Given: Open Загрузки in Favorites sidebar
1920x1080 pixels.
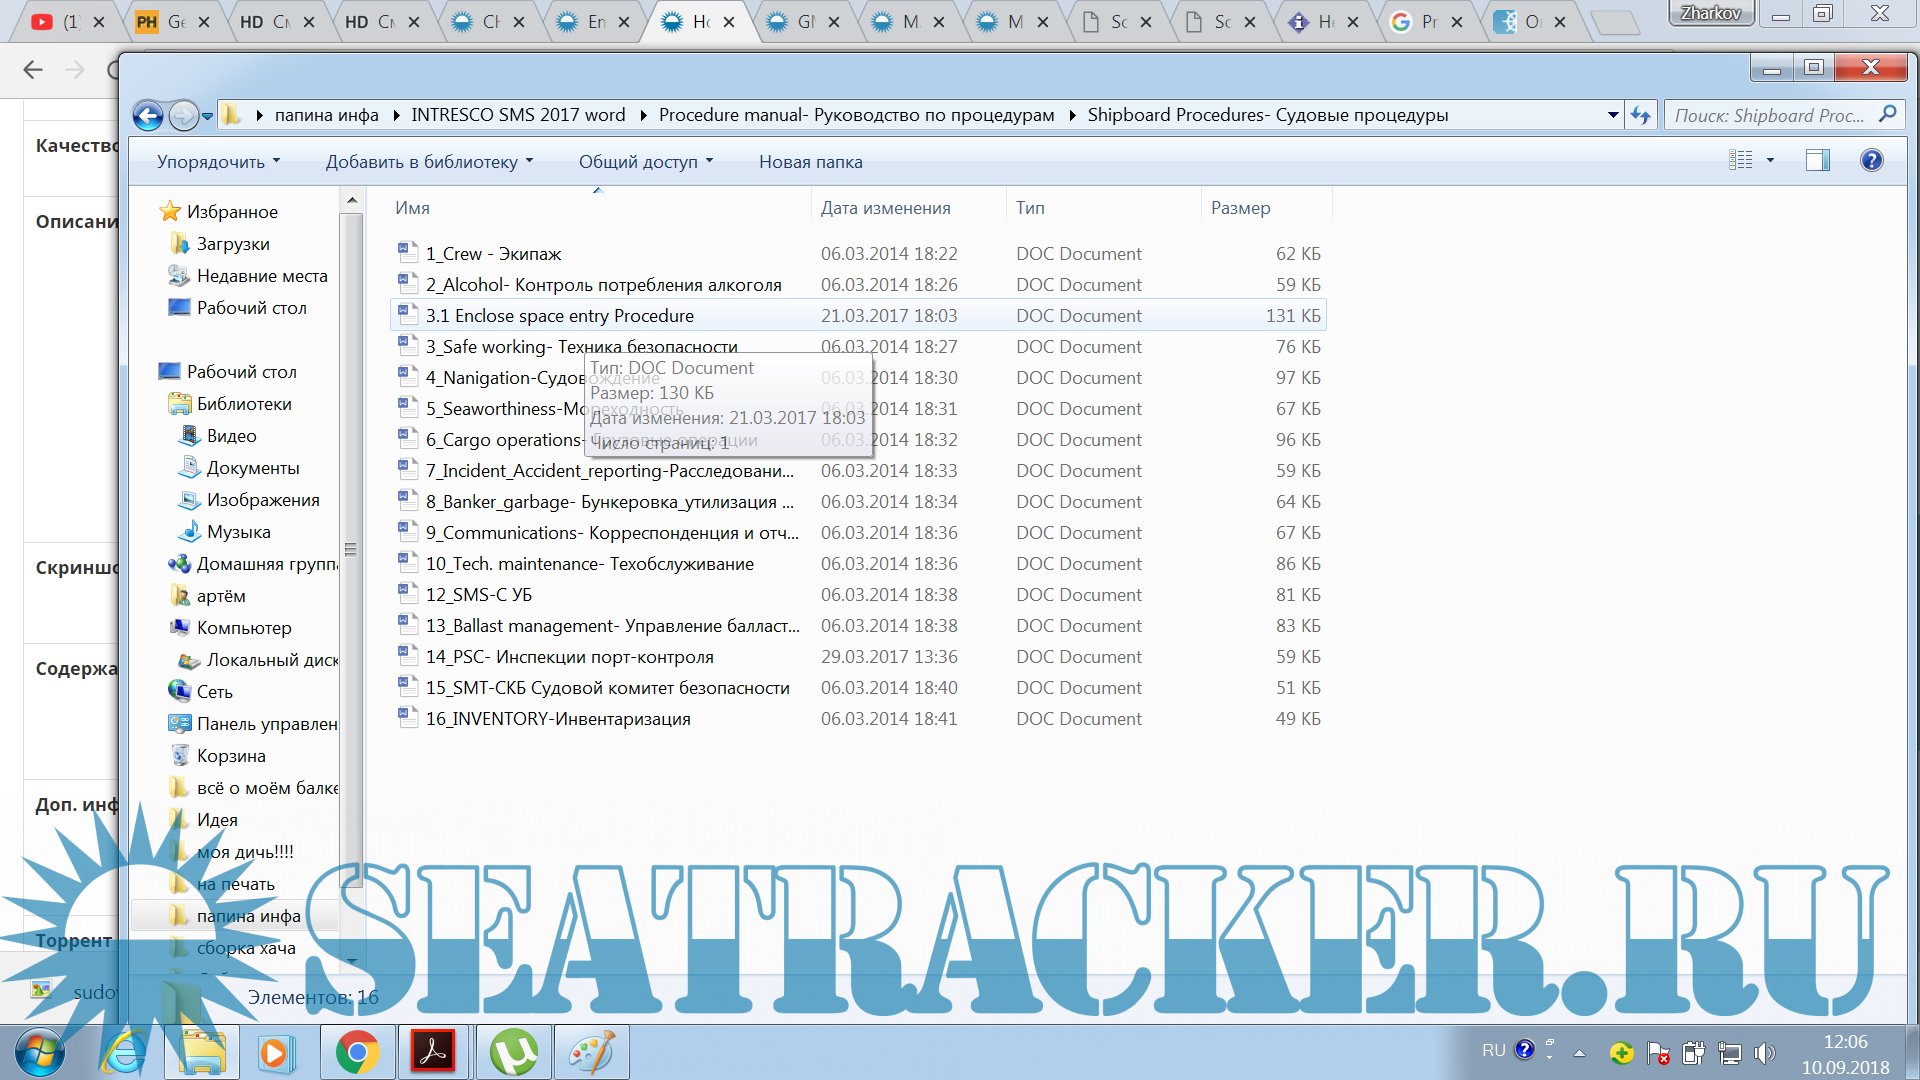Looking at the screenshot, I should tap(233, 244).
